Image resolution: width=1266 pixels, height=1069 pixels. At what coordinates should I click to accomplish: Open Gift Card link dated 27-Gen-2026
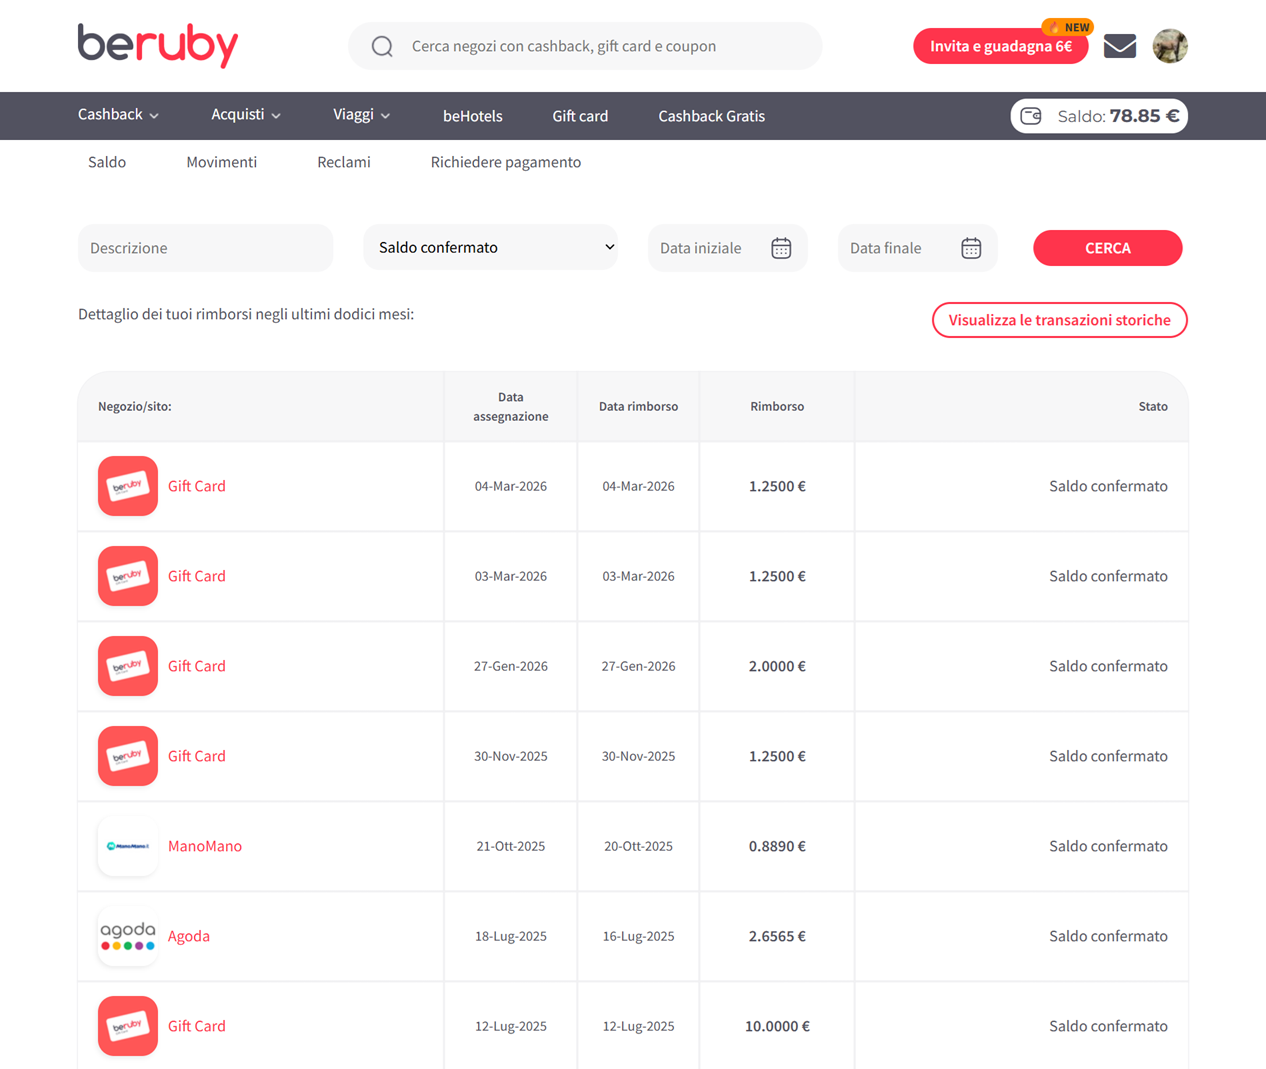point(197,666)
